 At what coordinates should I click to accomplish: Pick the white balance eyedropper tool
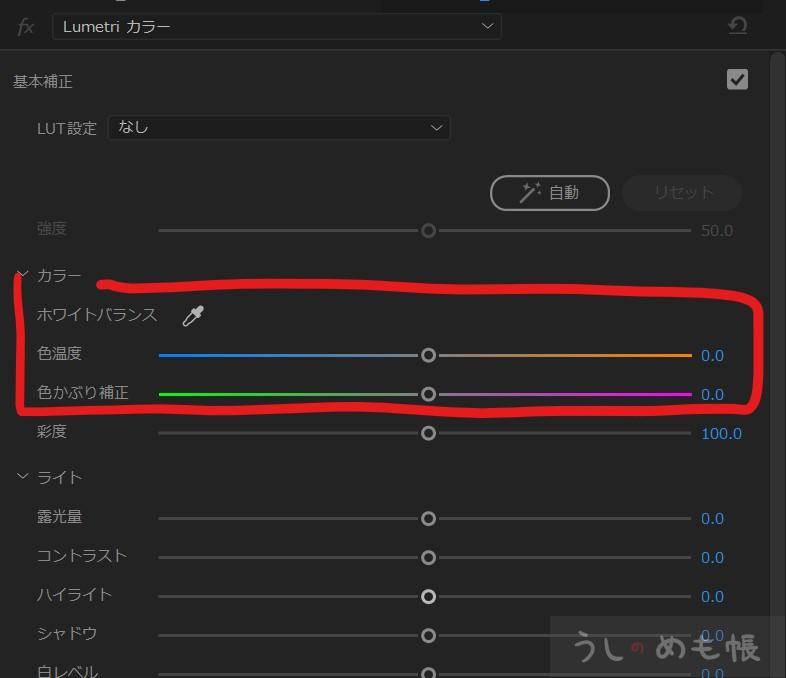pos(193,316)
